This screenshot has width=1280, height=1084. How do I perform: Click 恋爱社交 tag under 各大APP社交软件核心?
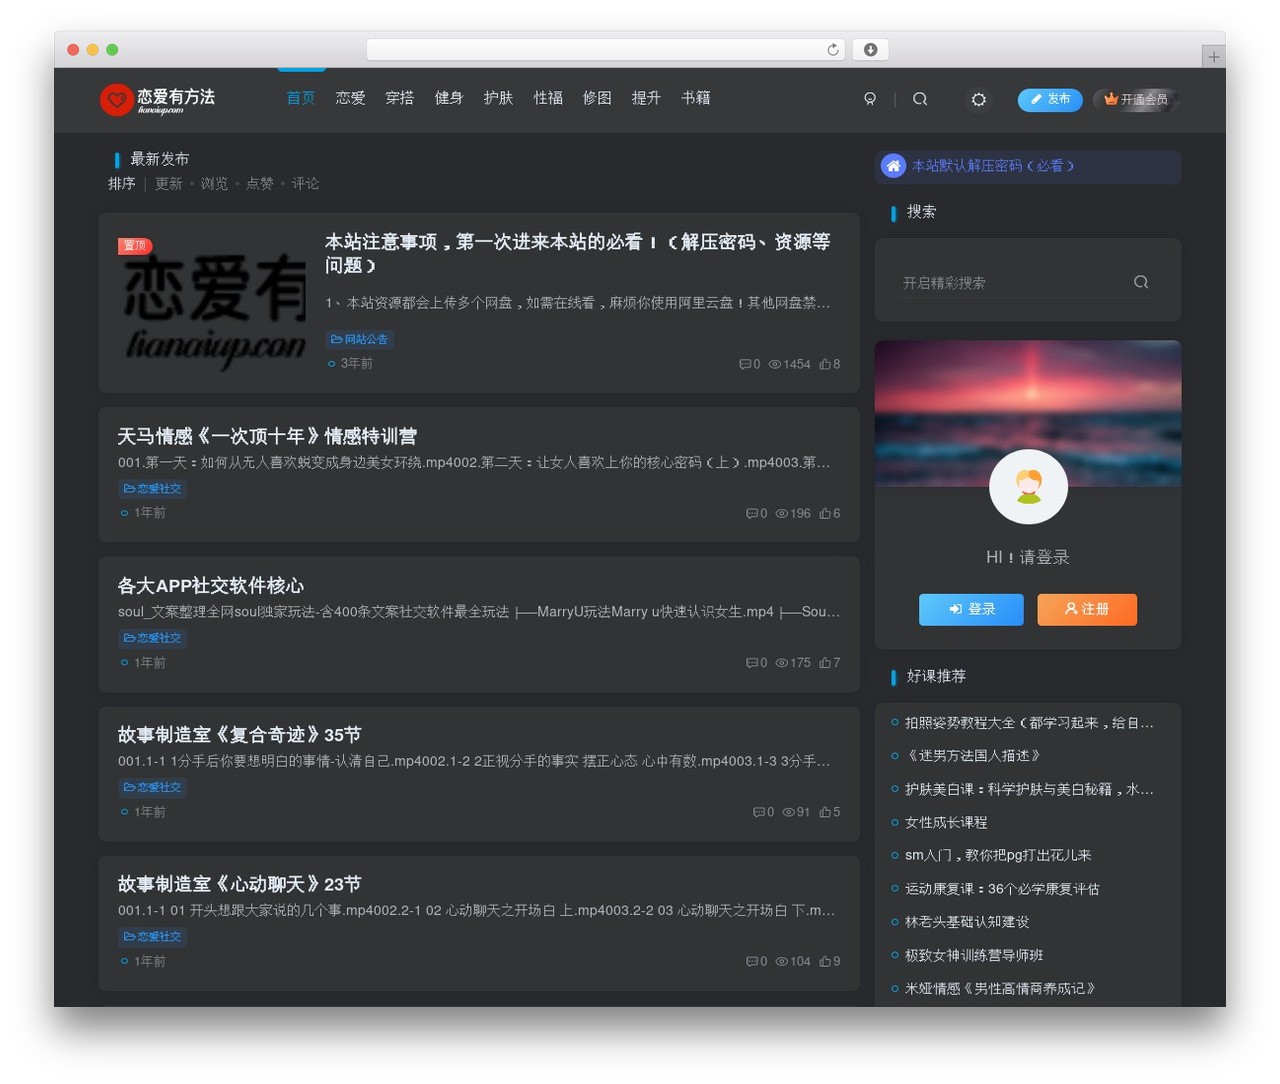click(x=152, y=638)
